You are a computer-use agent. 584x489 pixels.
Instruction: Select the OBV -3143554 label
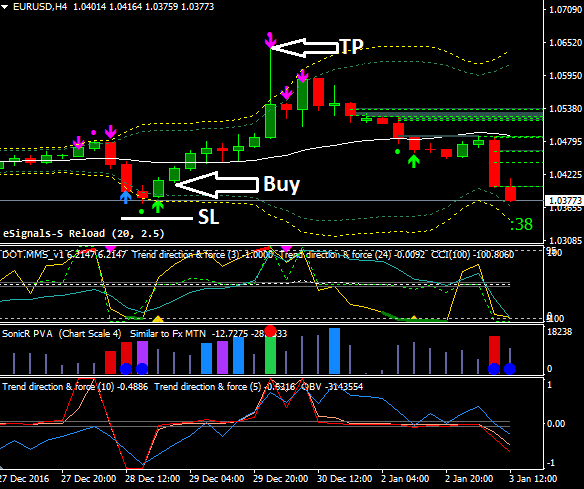pos(332,387)
